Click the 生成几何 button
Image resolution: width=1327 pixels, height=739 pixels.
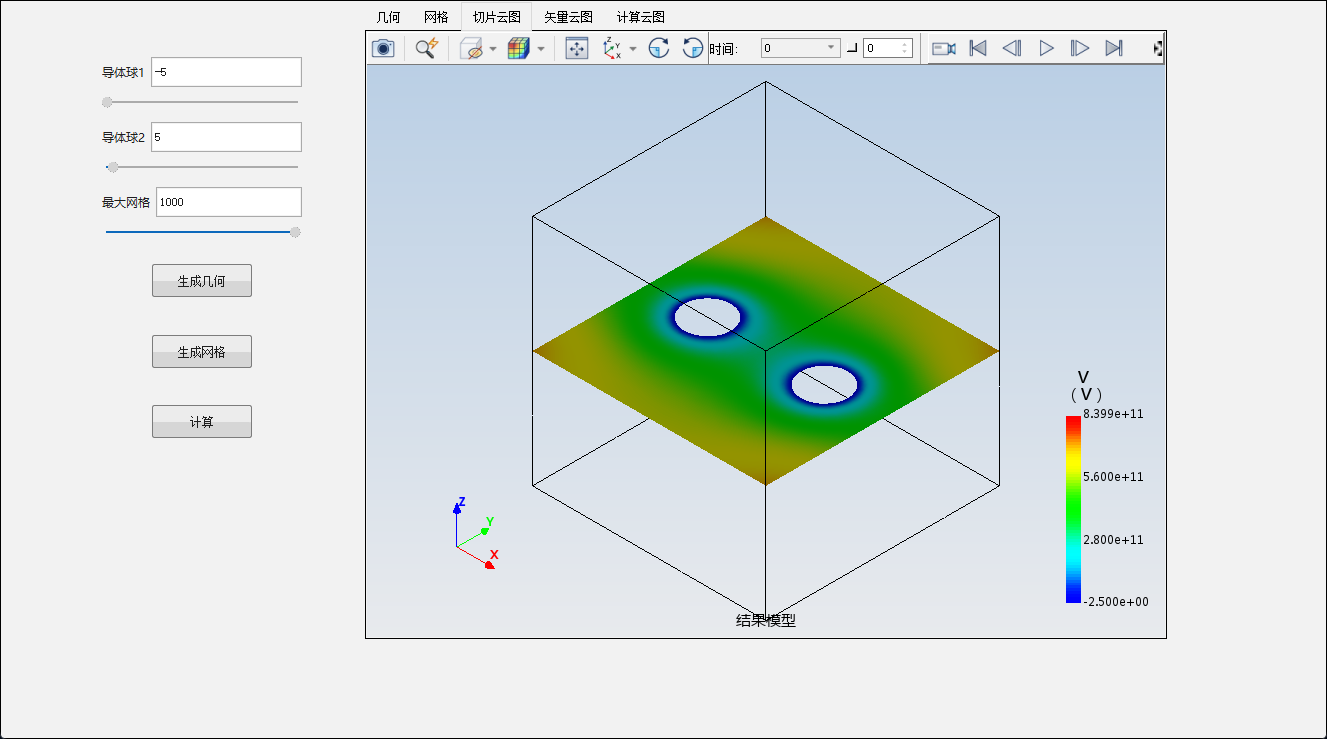click(202, 281)
